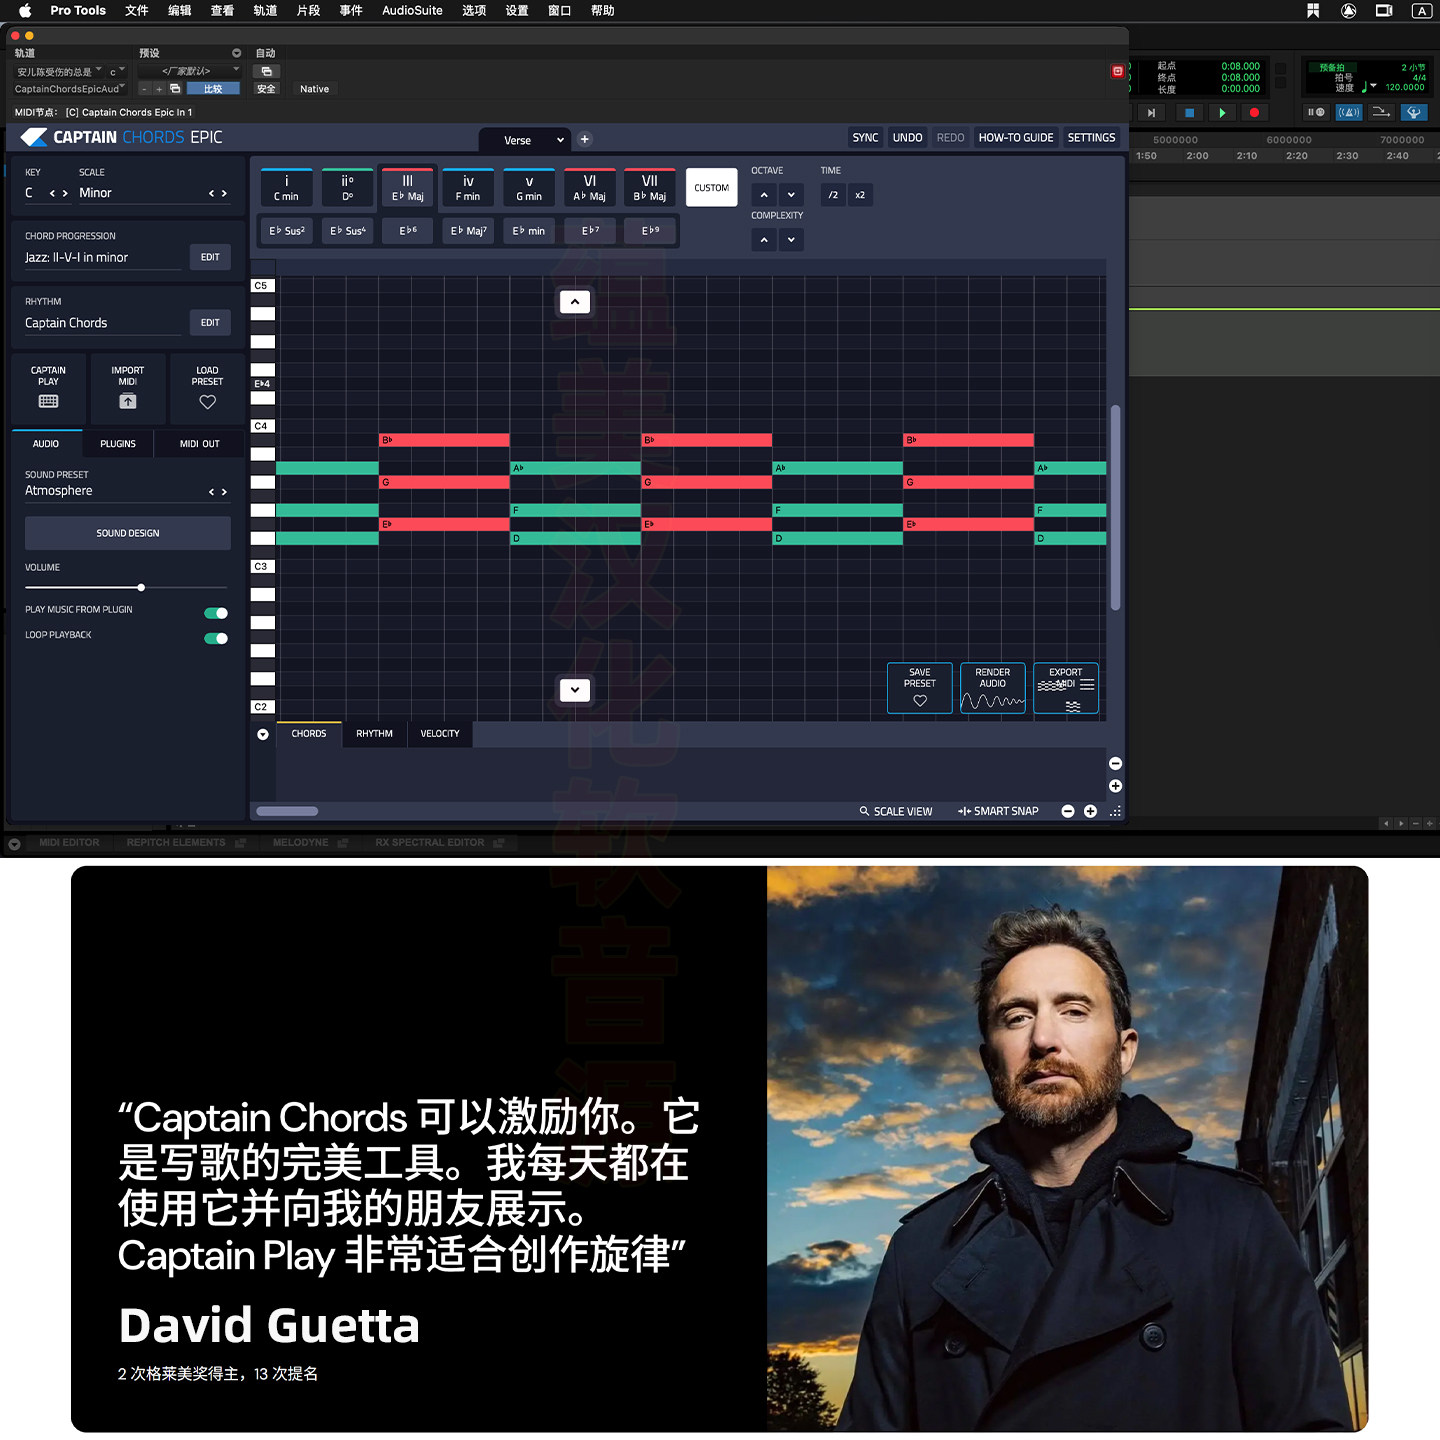Screen dimensions: 1440x1440
Task: Shift chords down with white arrow button
Action: click(575, 690)
